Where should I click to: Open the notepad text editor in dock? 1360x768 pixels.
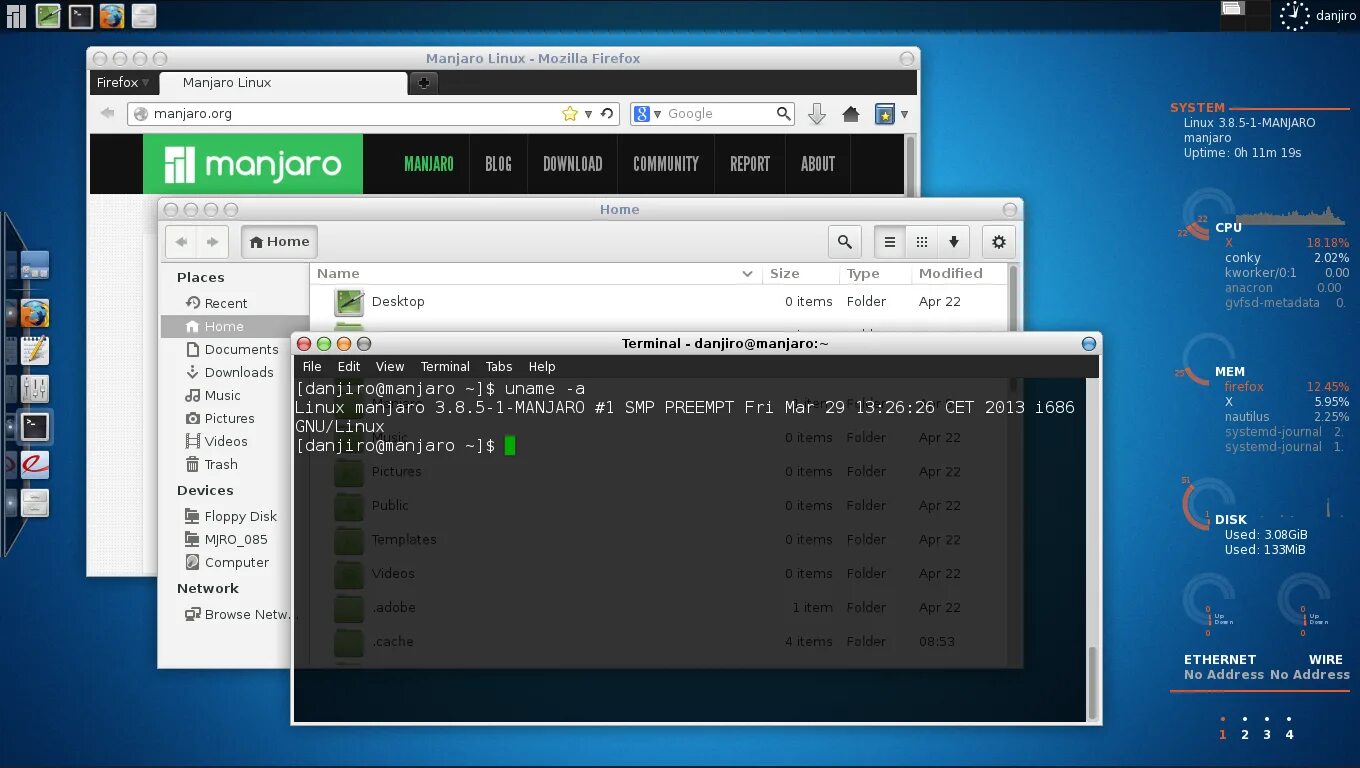point(35,350)
